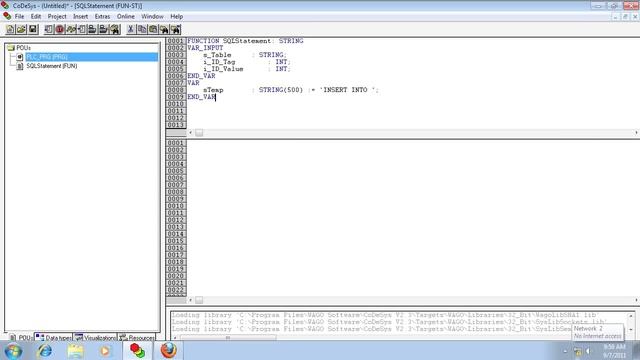The height and width of the screenshot is (360, 640).
Task: Click the Open project folder icon
Action: pyautogui.click(x=21, y=29)
